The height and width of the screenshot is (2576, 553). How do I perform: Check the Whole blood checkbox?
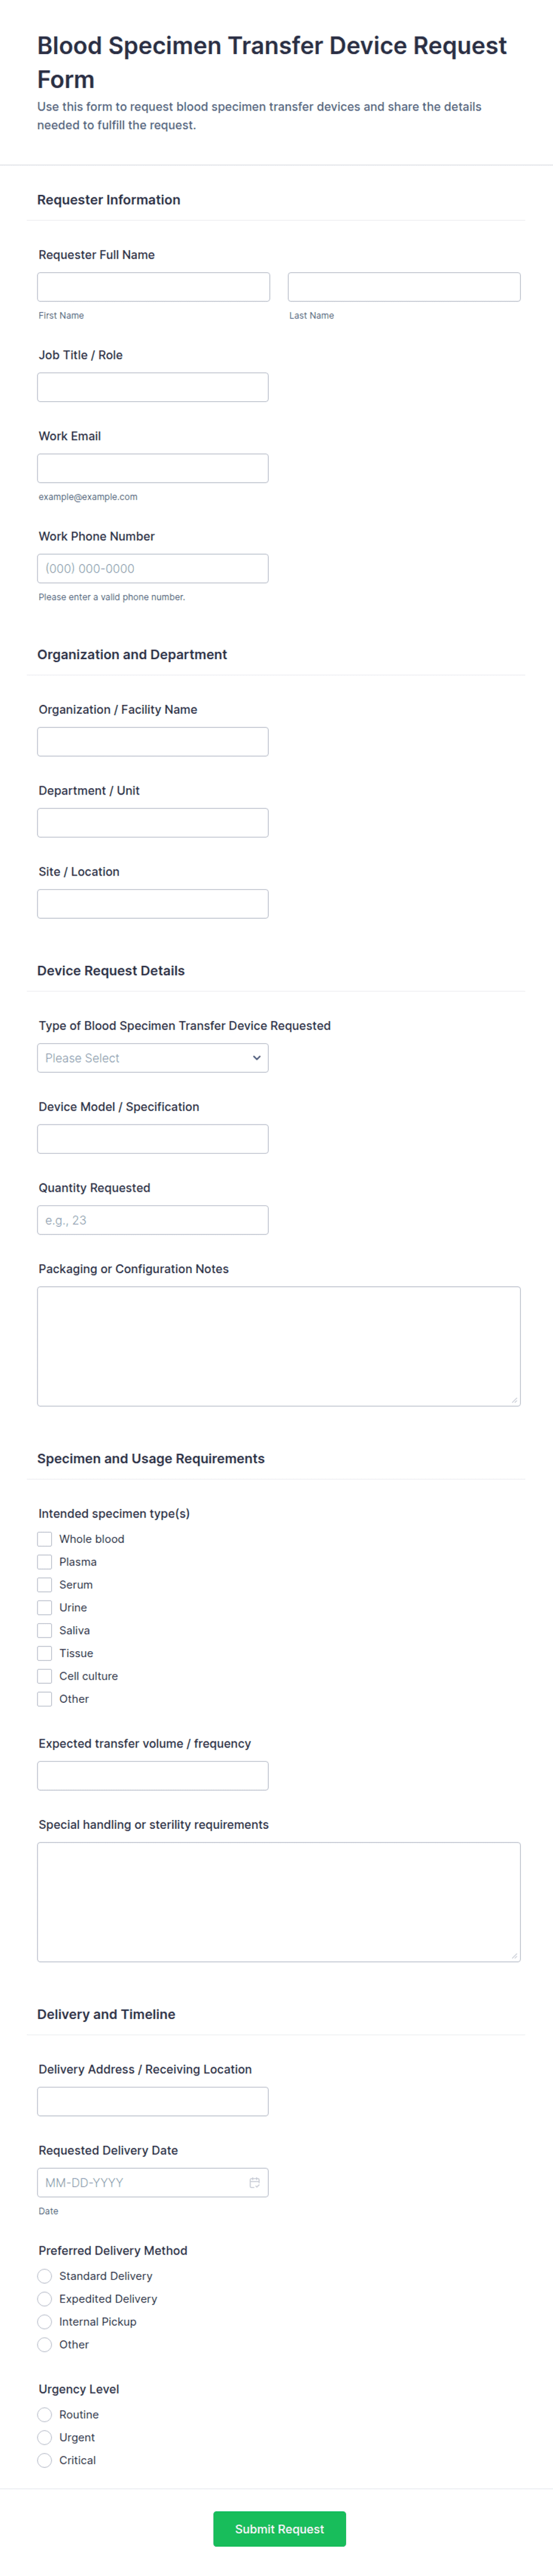pyautogui.click(x=45, y=1539)
